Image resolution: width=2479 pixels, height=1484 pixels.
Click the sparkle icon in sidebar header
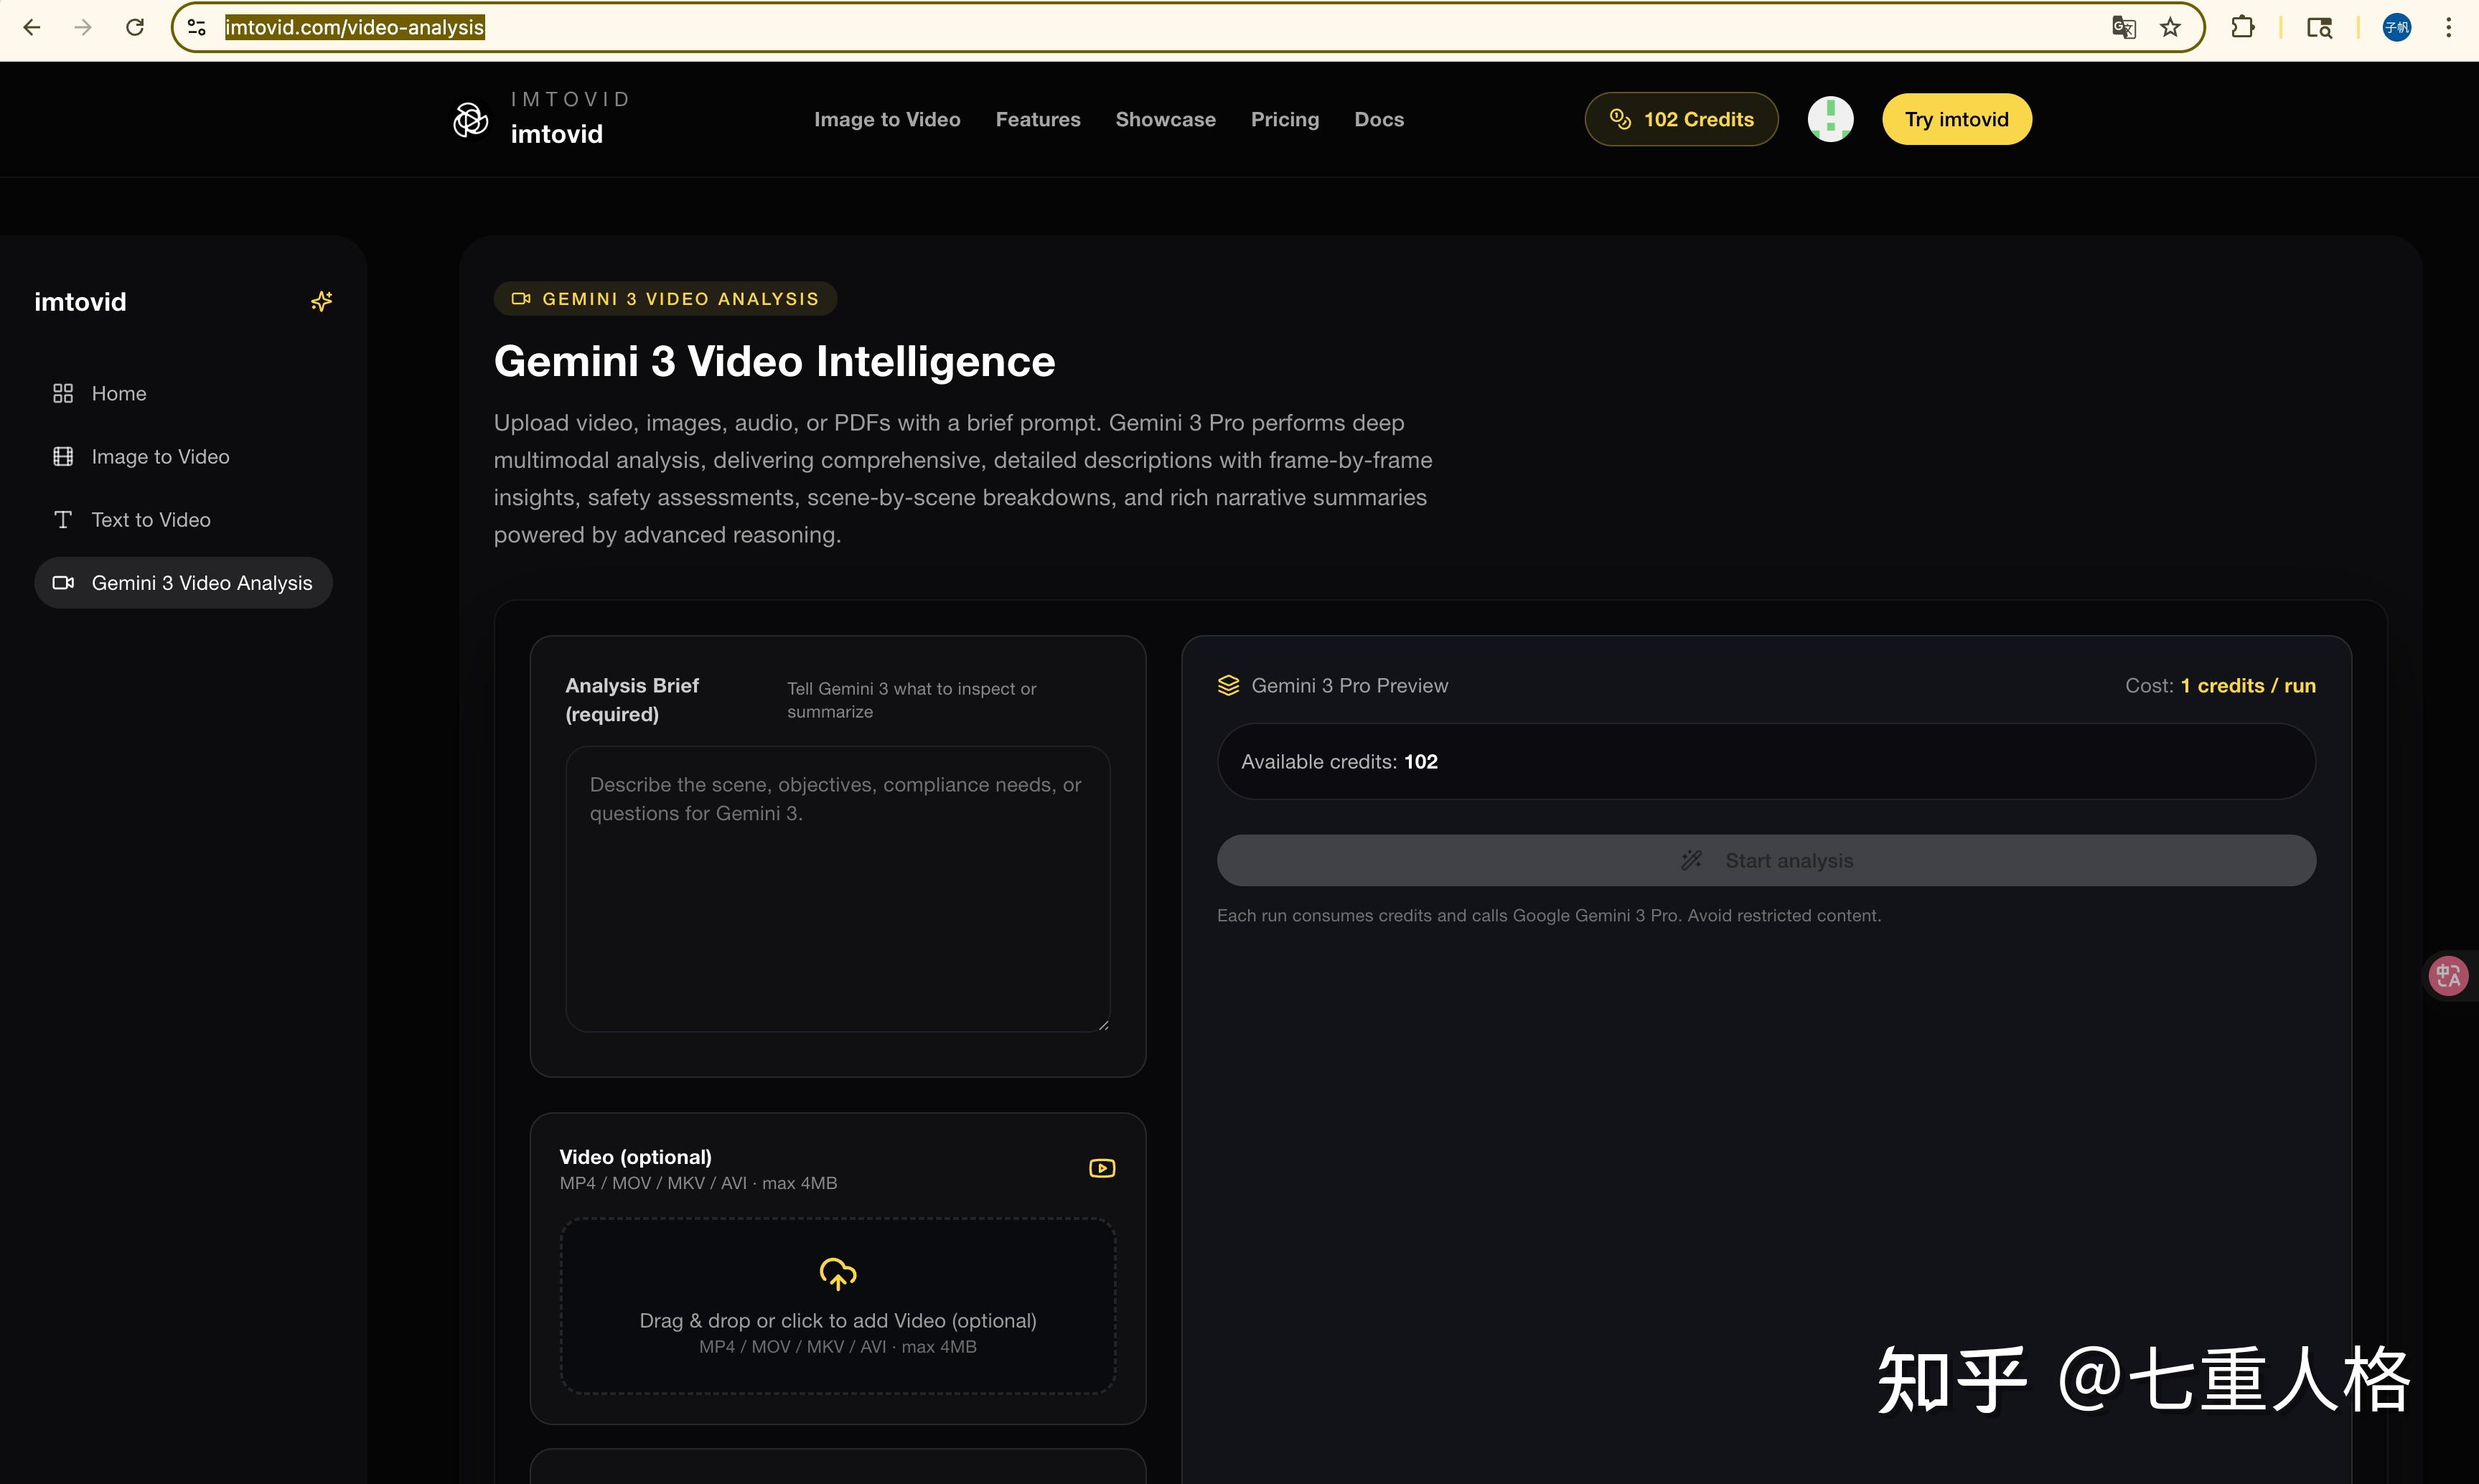(321, 301)
